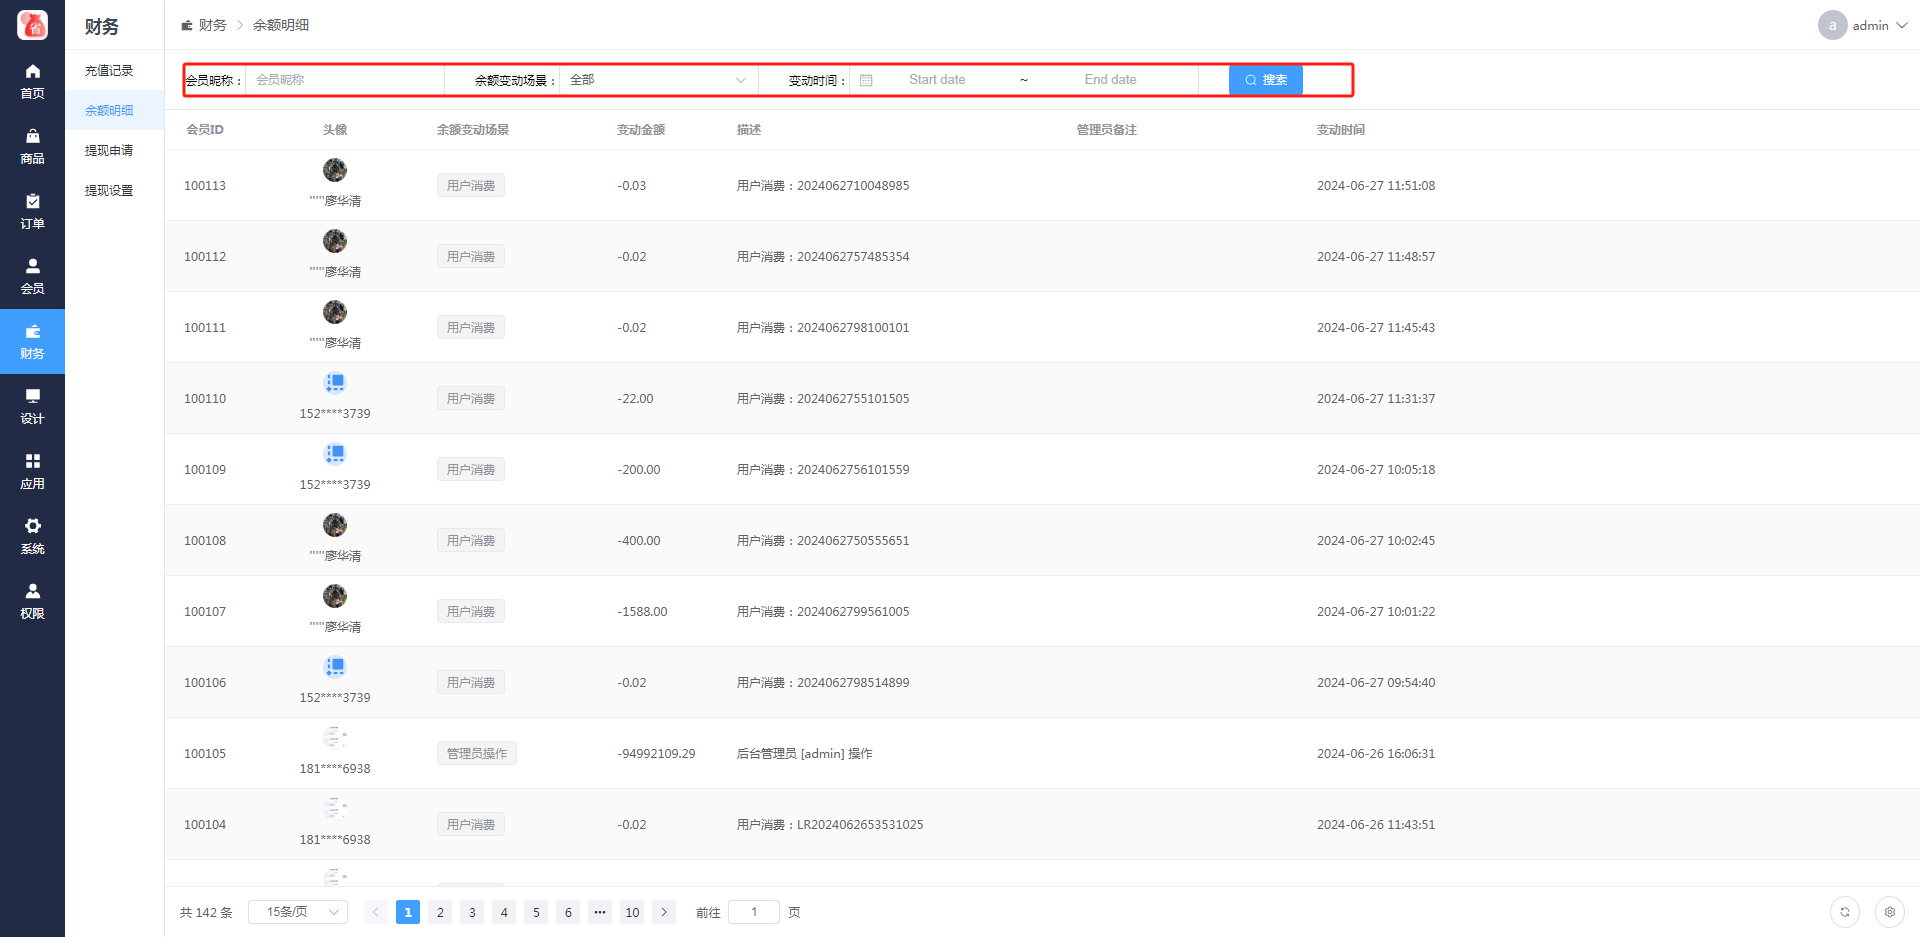Screen dimensions: 1920x937
Task: Go to page 2 of results
Action: point(440,912)
